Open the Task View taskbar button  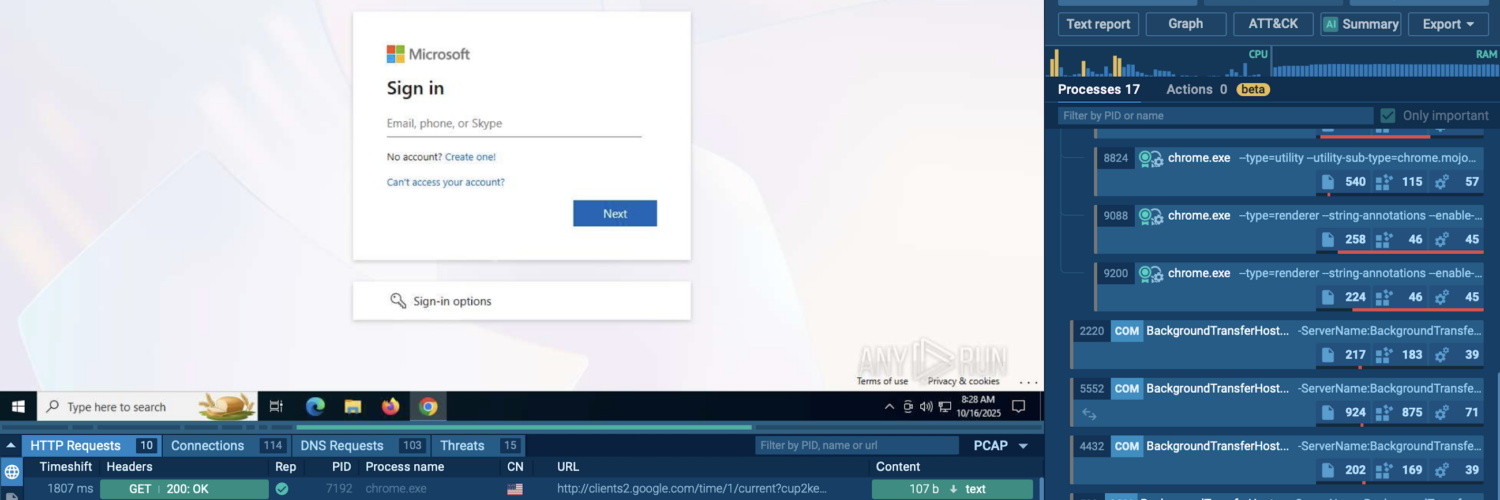277,406
